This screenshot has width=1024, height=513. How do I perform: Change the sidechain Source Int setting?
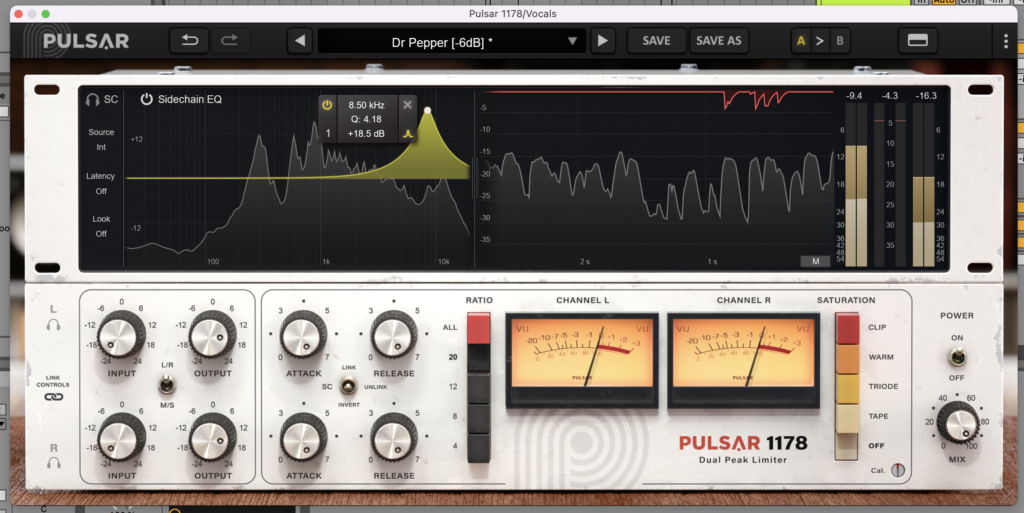pos(101,140)
